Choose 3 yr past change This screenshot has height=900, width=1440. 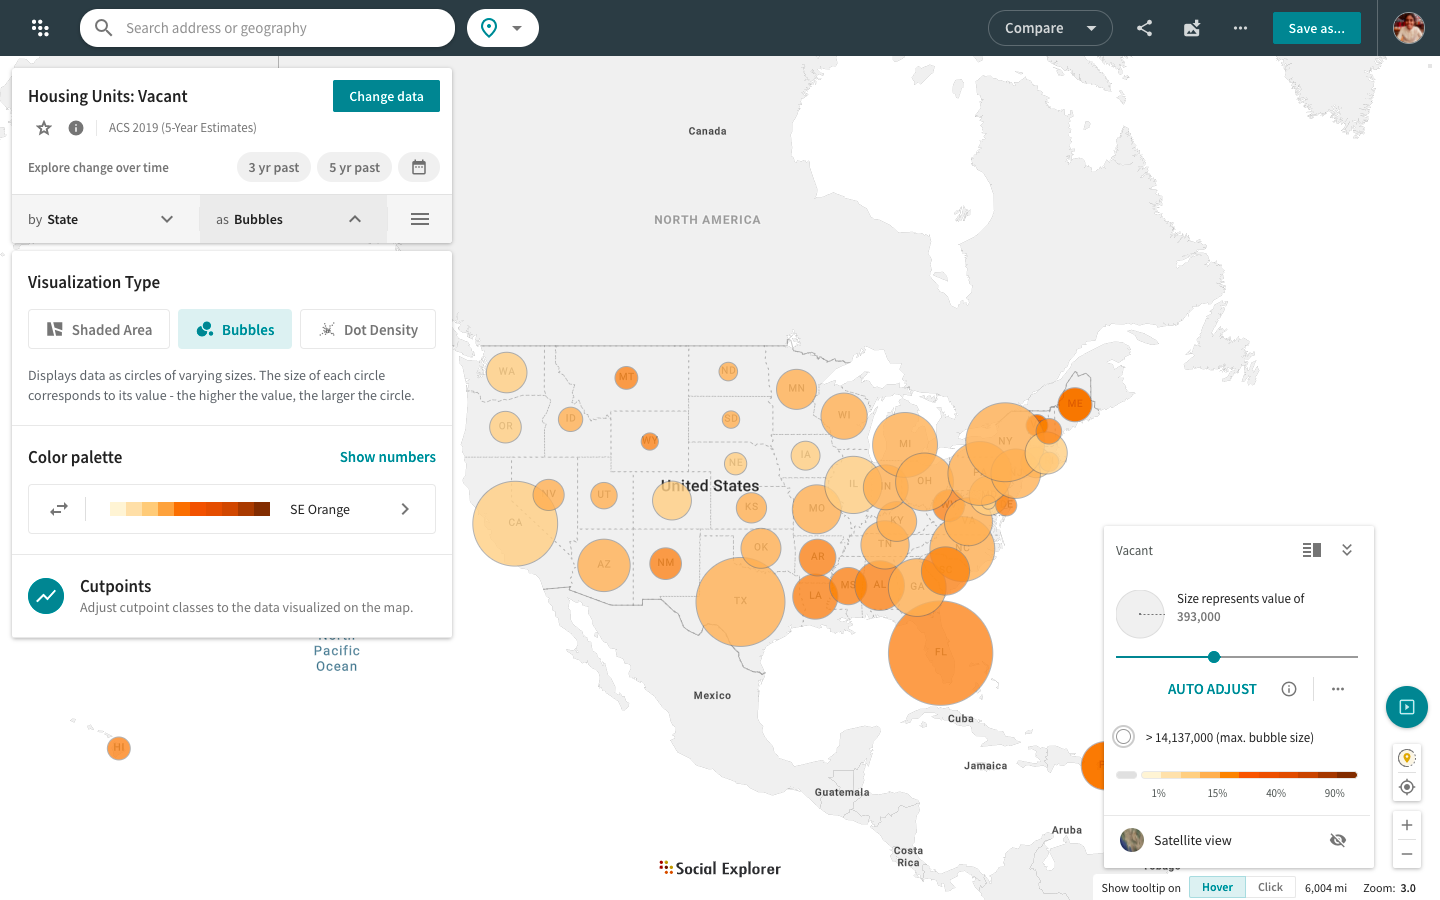pyautogui.click(x=274, y=167)
